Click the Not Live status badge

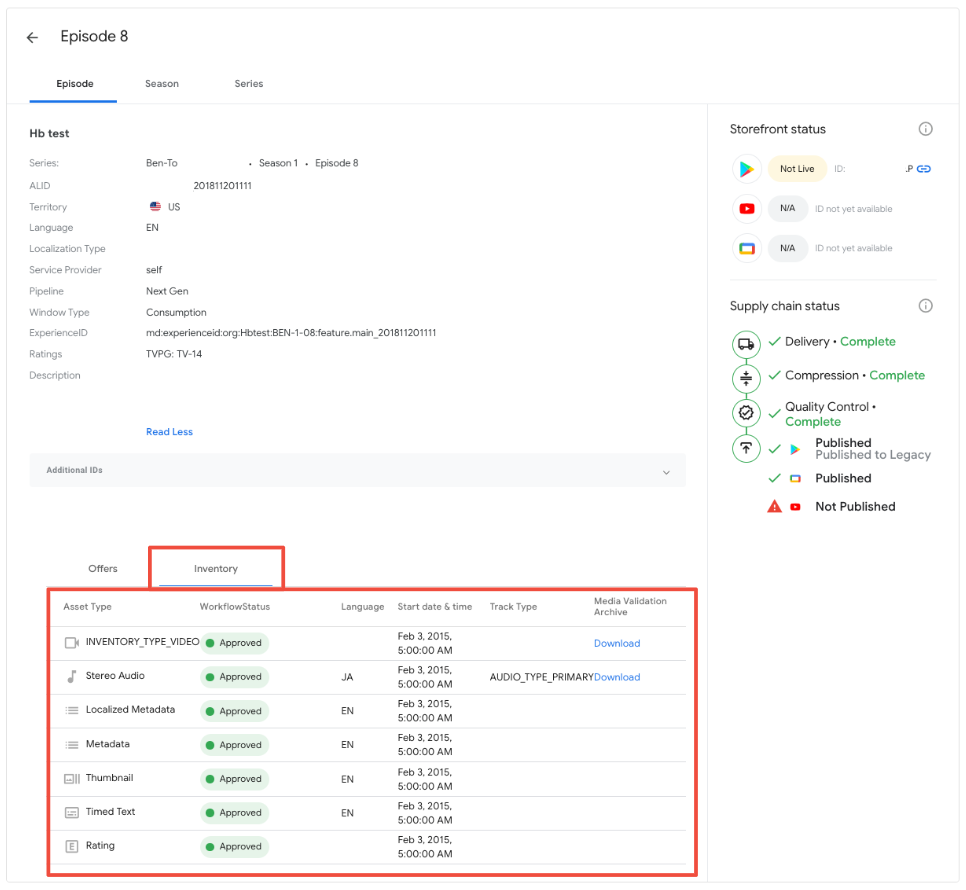coord(797,169)
